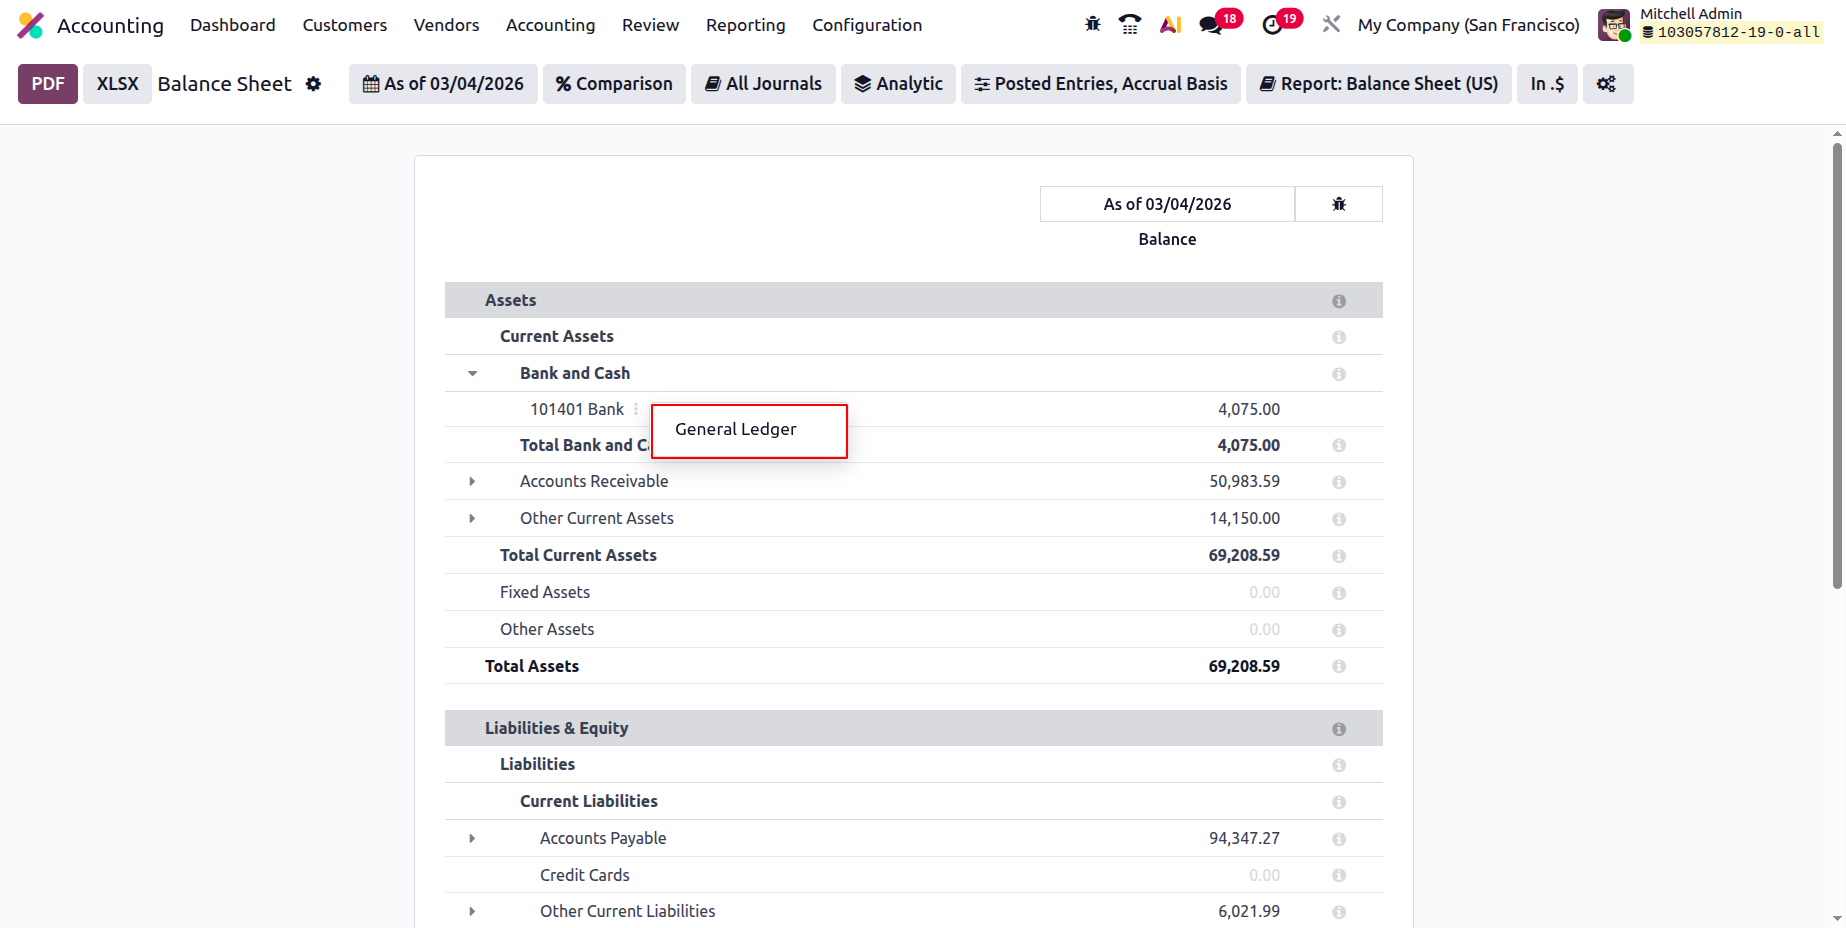This screenshot has width=1846, height=928.
Task: Open the Reporting menu
Action: pos(745,25)
